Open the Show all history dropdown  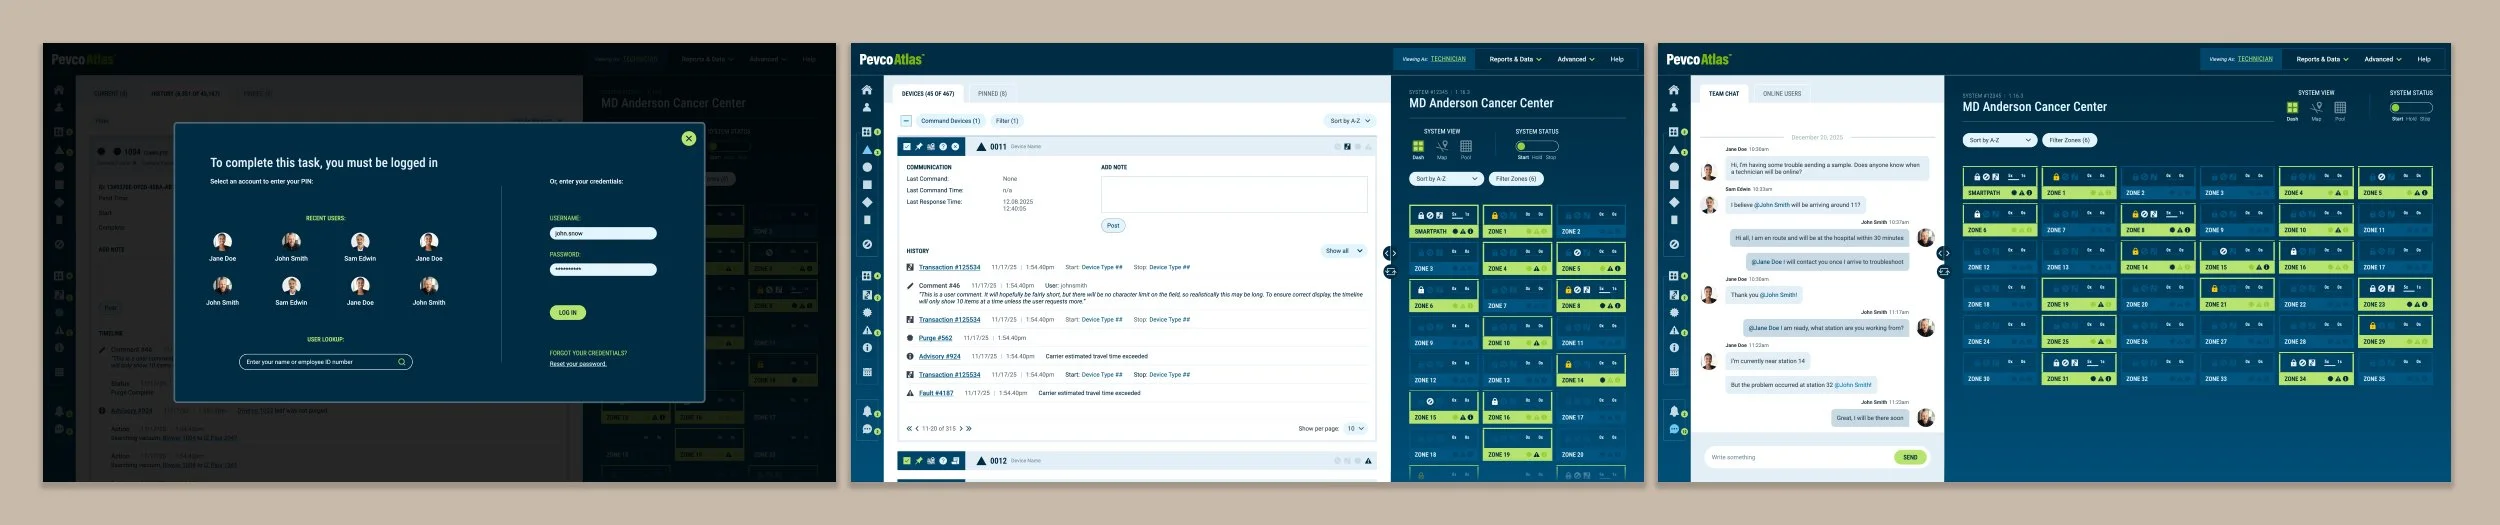pyautogui.click(x=1344, y=251)
